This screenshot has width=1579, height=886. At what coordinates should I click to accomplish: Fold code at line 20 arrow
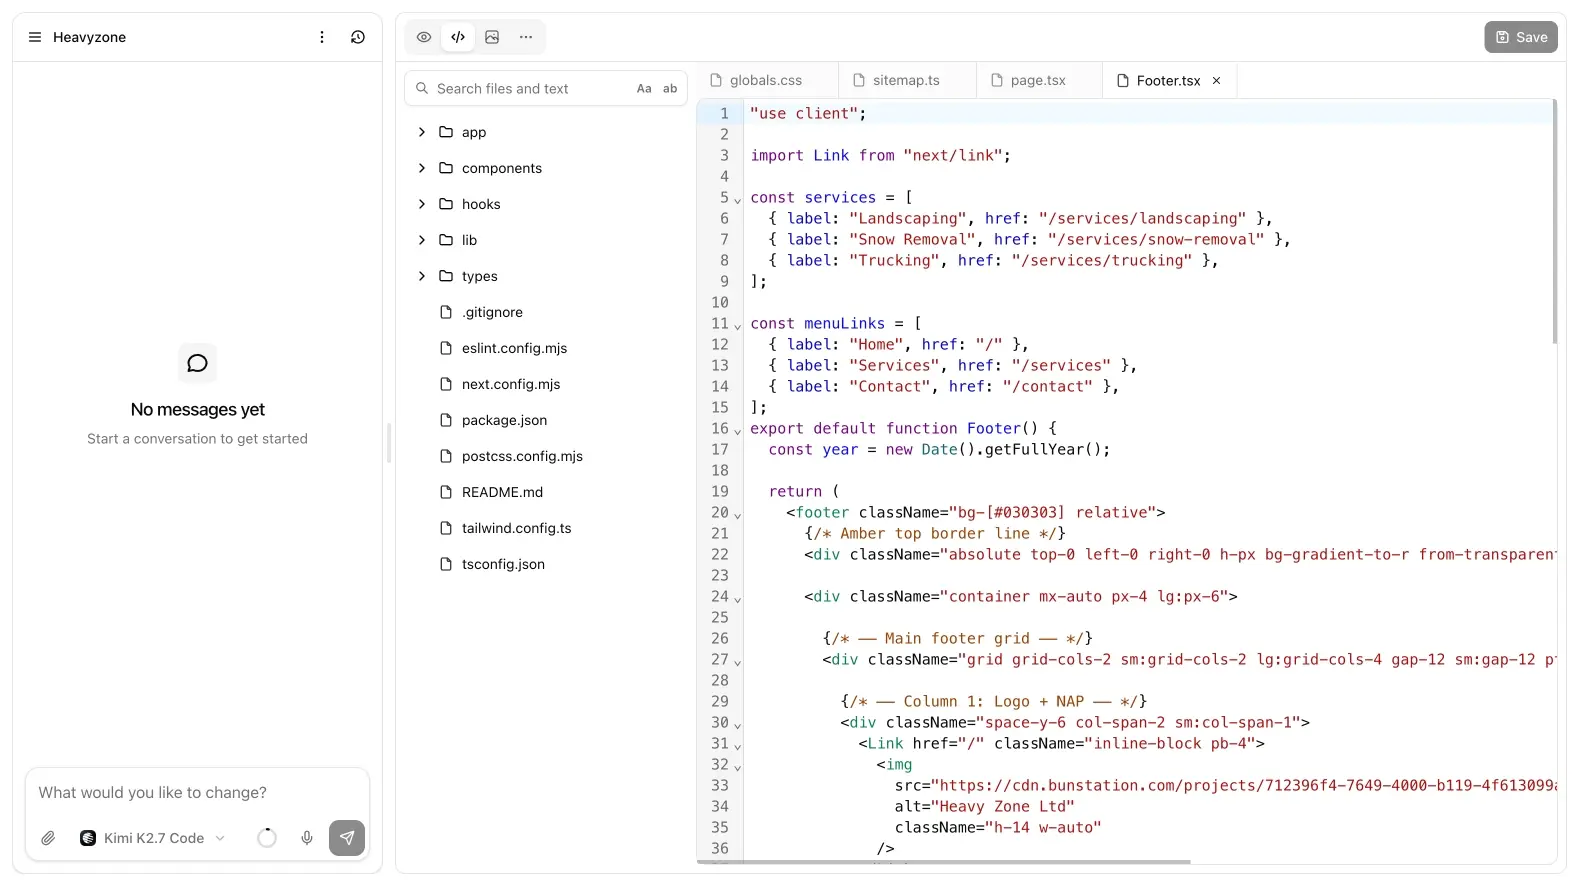coord(738,515)
